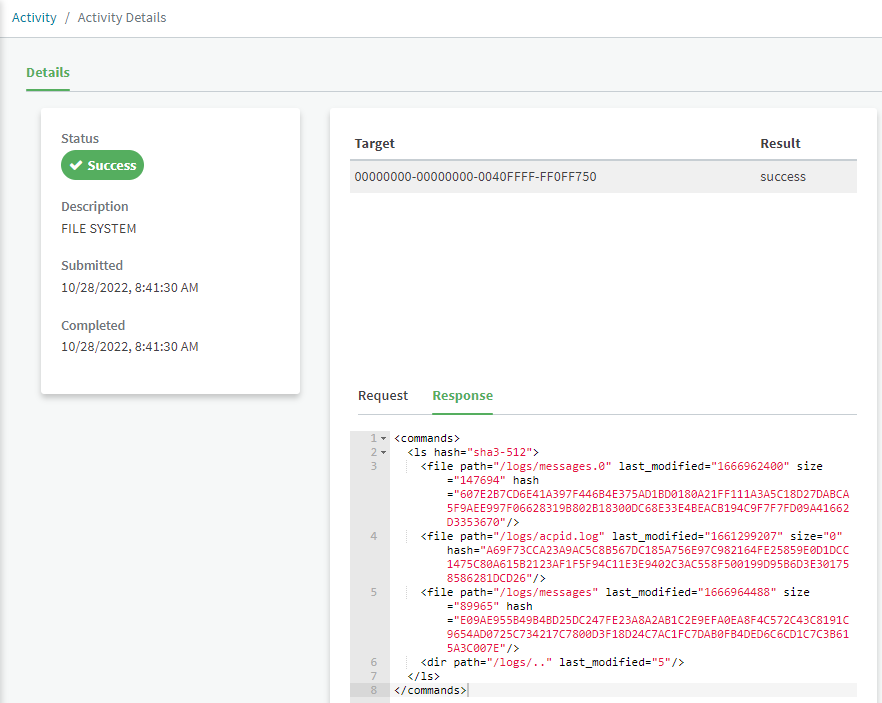
Task: Click line number 3 in the code gutter
Action: click(x=373, y=466)
